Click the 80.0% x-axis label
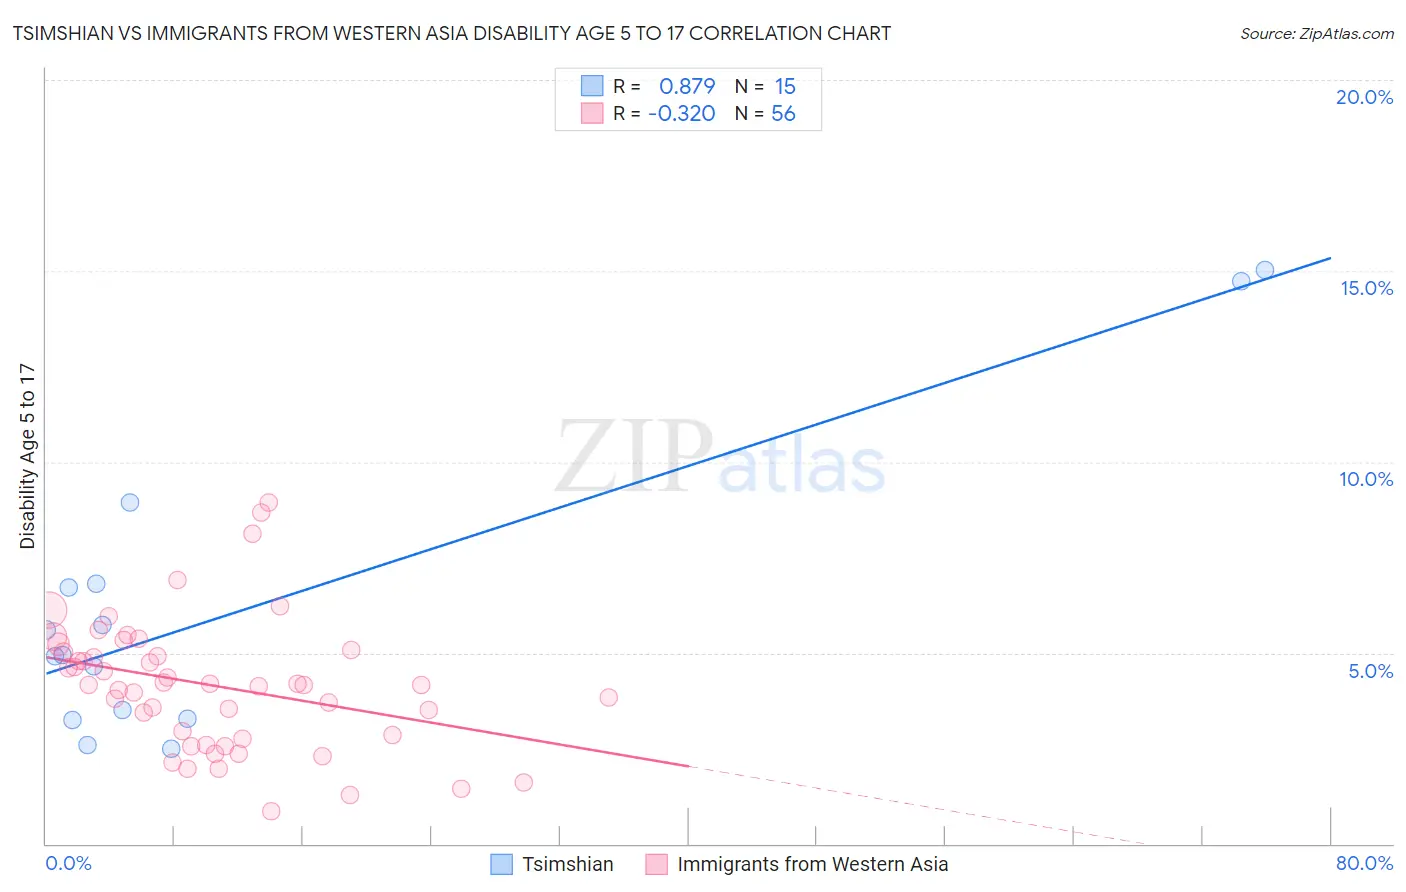Image resolution: width=1406 pixels, height=892 pixels. click(1364, 863)
